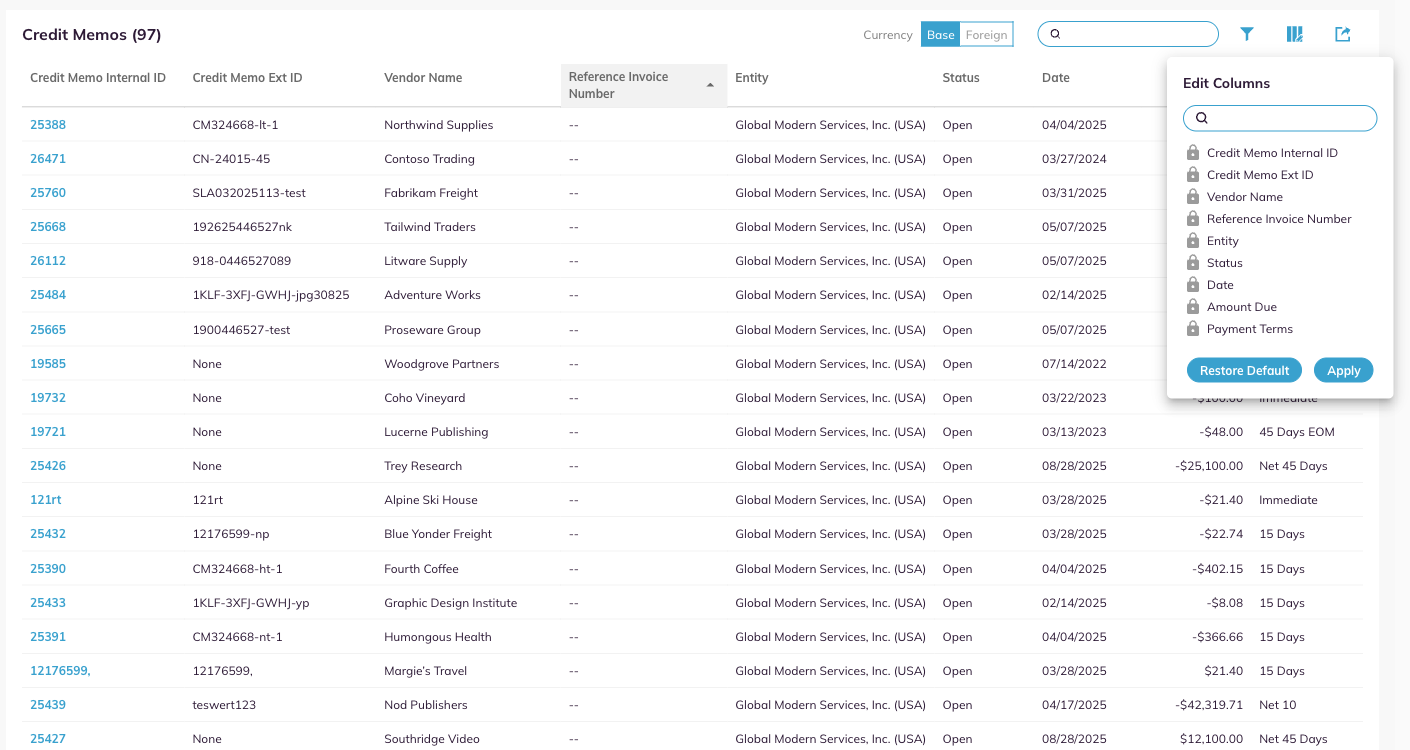Click sort arrow on Reference Invoice Number
This screenshot has width=1410, height=750.
click(710, 85)
